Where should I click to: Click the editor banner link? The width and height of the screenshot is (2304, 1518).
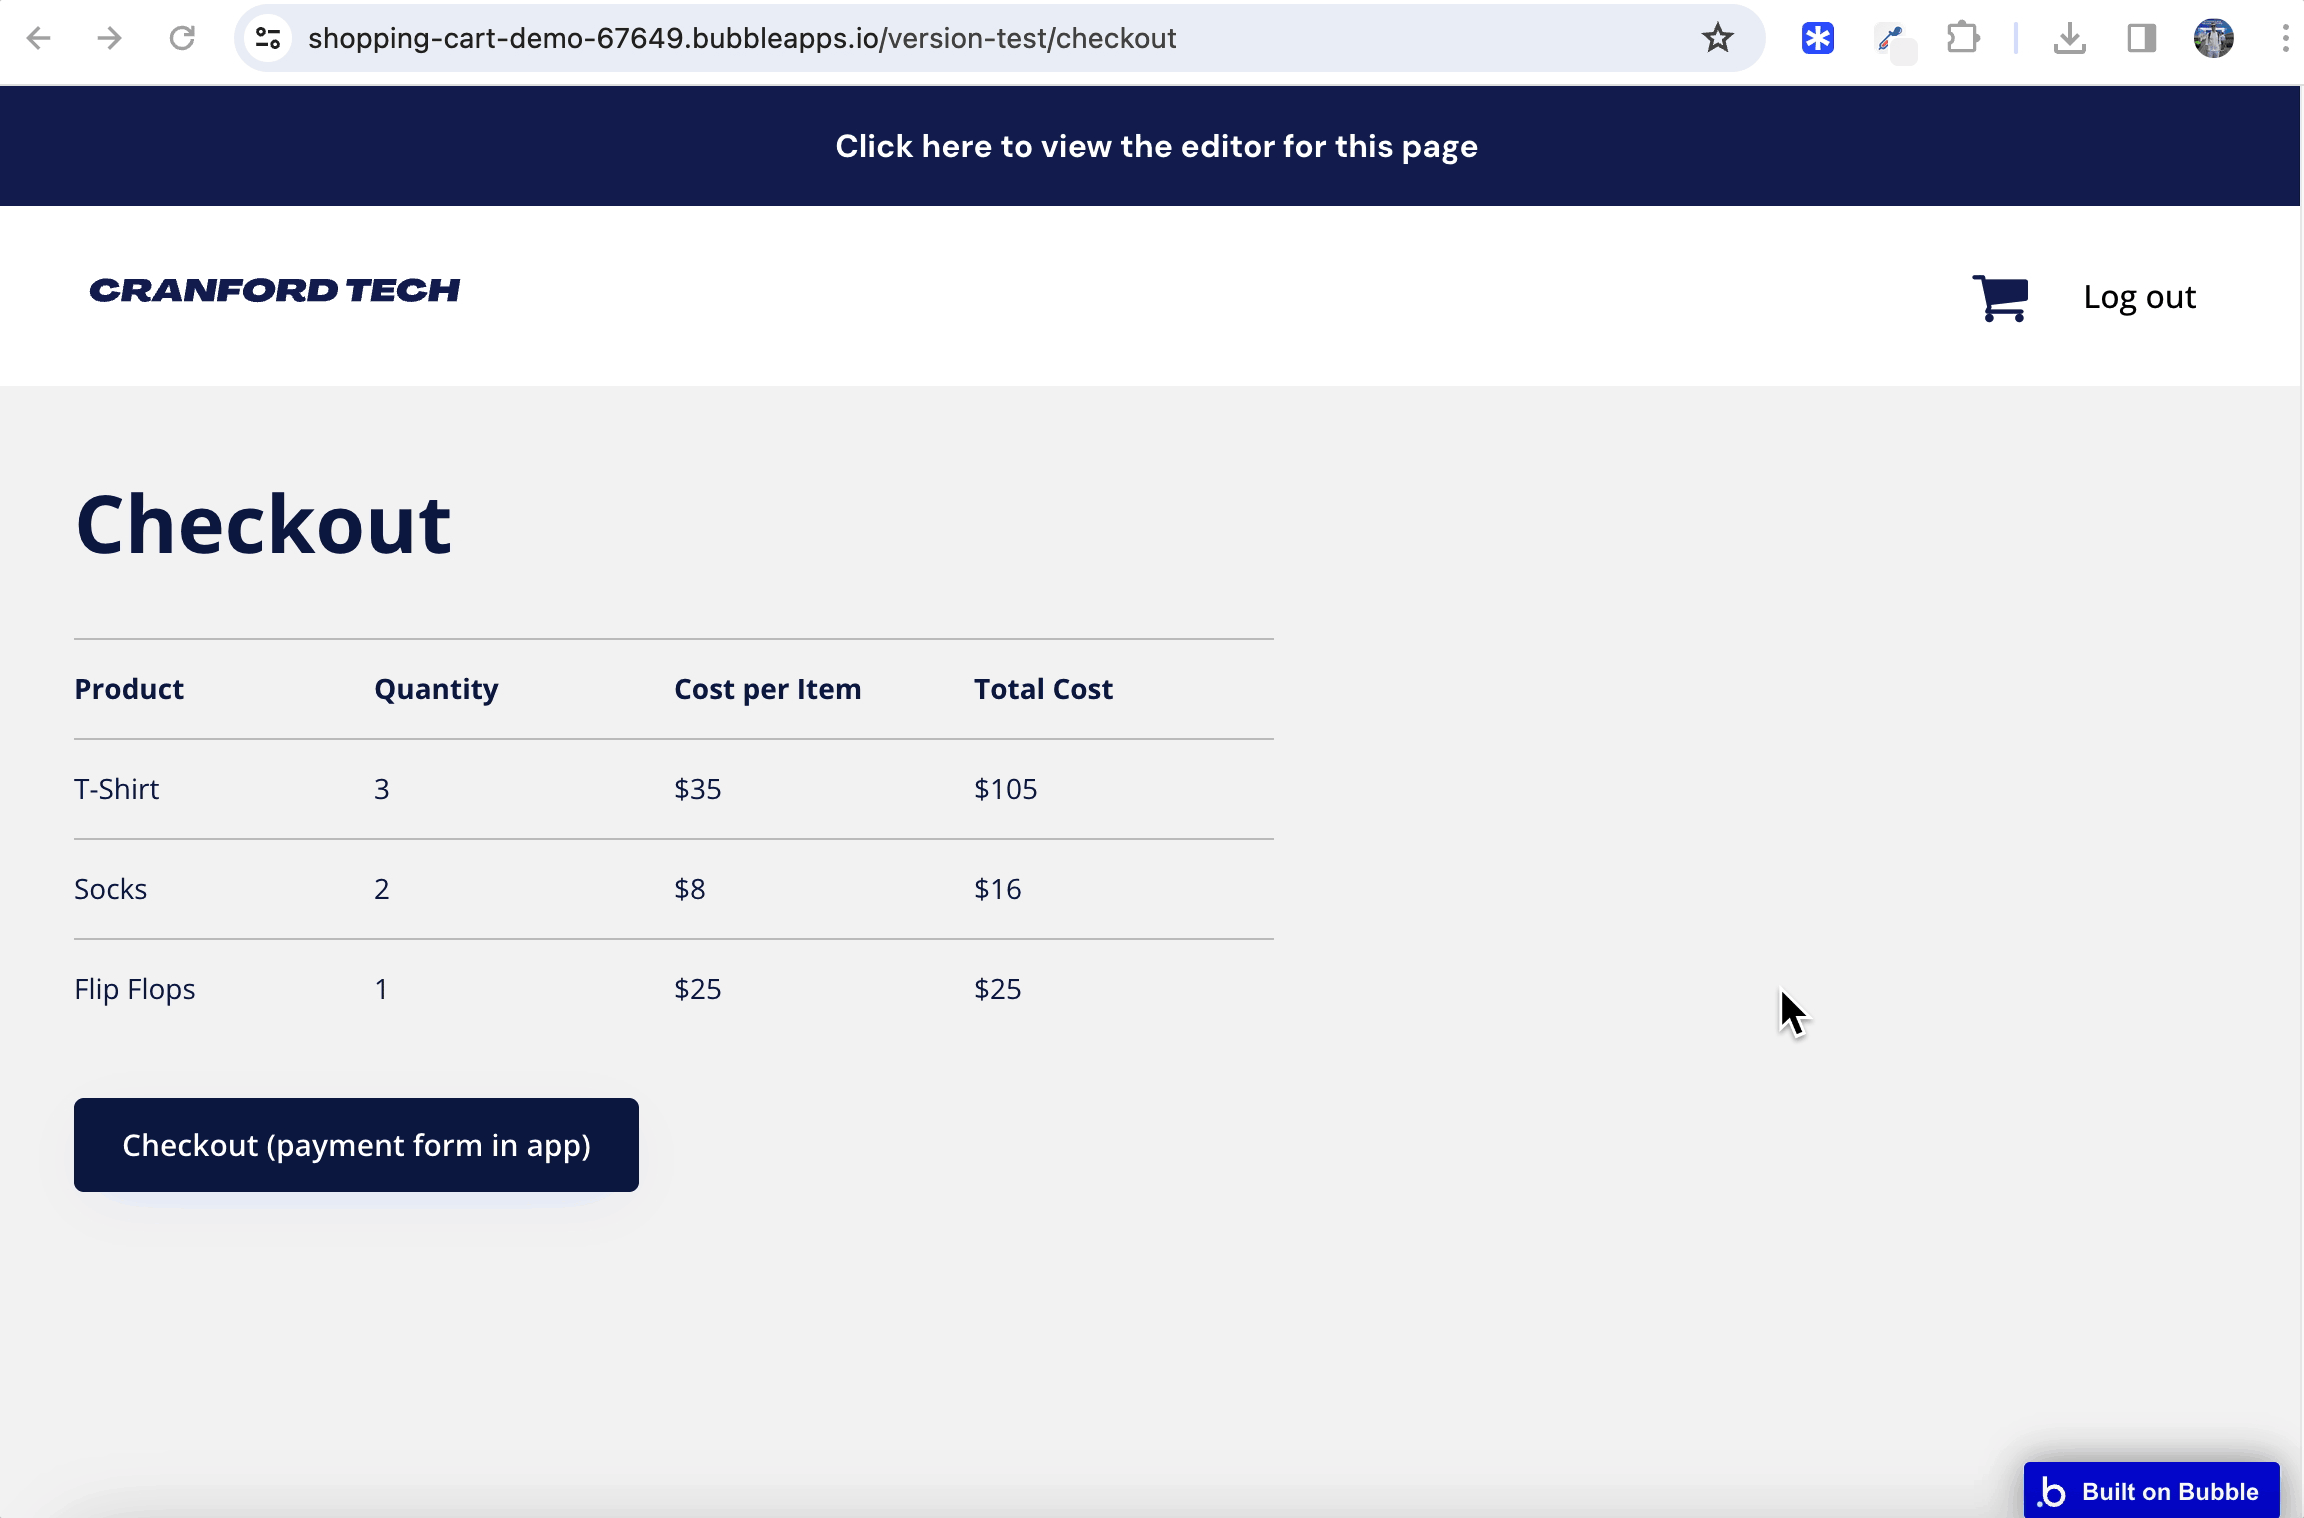1156,146
